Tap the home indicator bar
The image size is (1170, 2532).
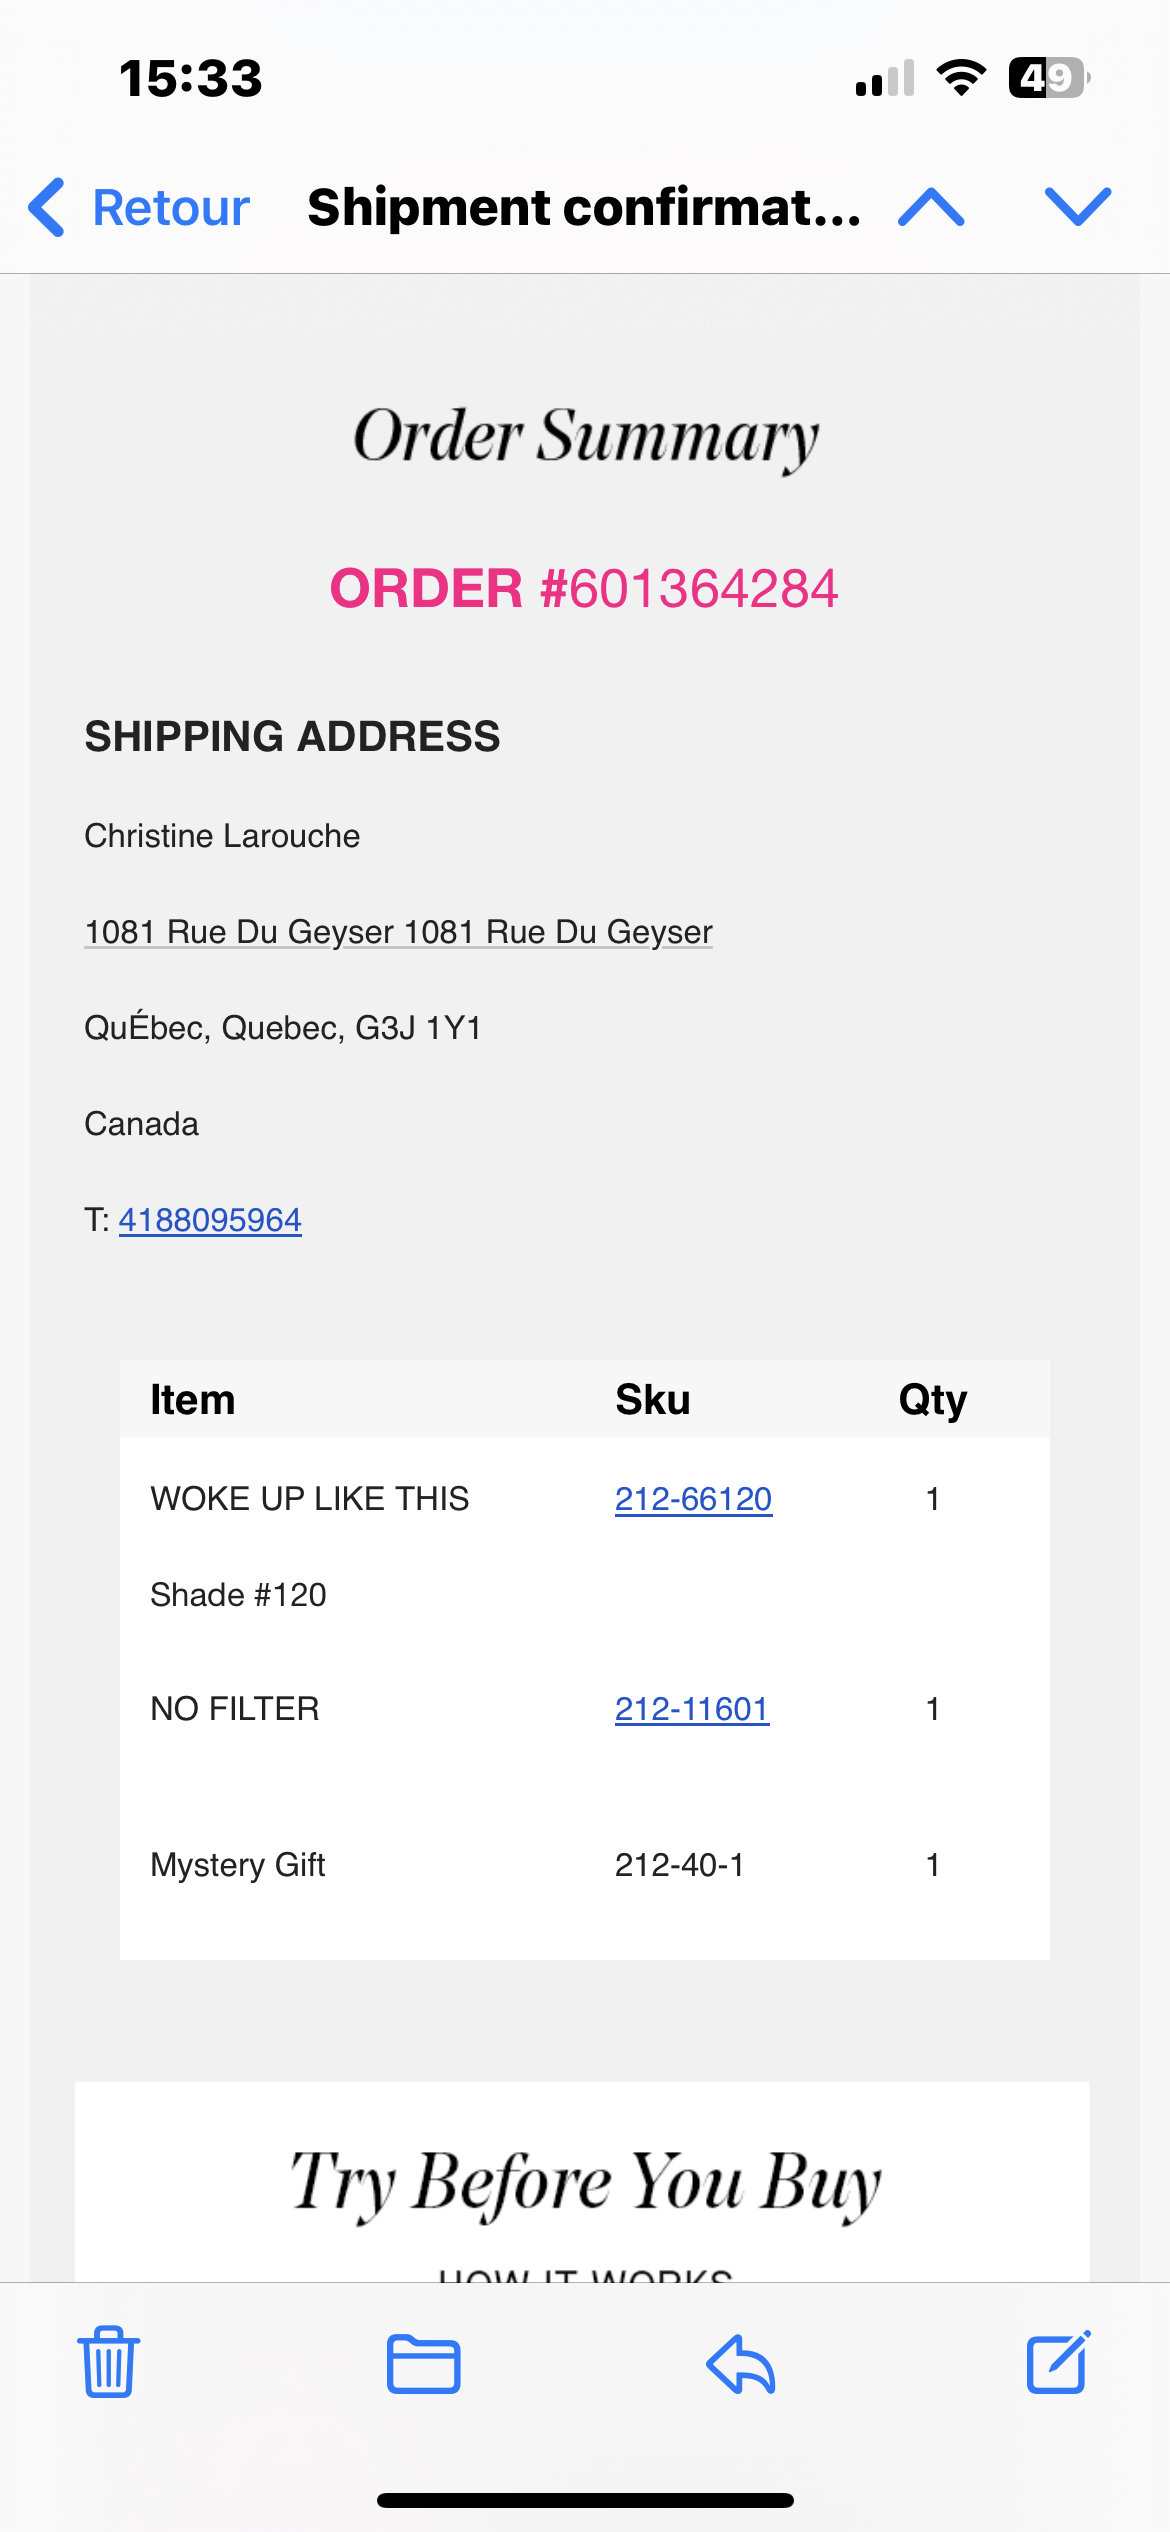pos(585,2500)
